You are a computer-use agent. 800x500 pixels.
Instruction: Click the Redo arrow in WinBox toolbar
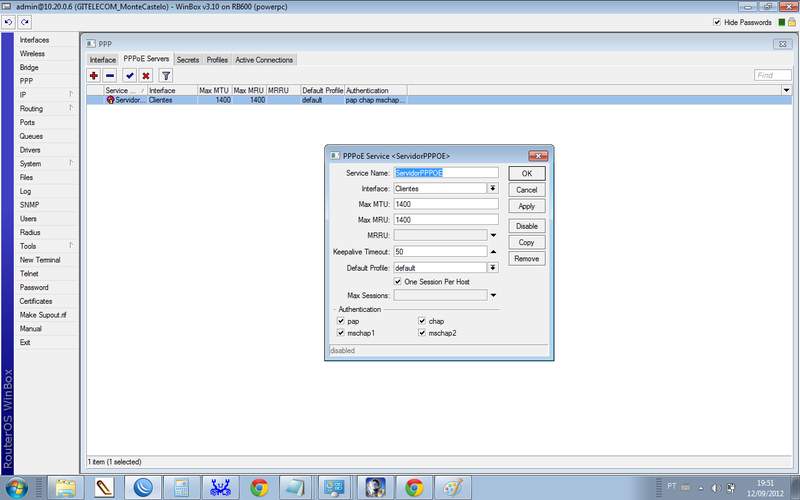point(24,22)
